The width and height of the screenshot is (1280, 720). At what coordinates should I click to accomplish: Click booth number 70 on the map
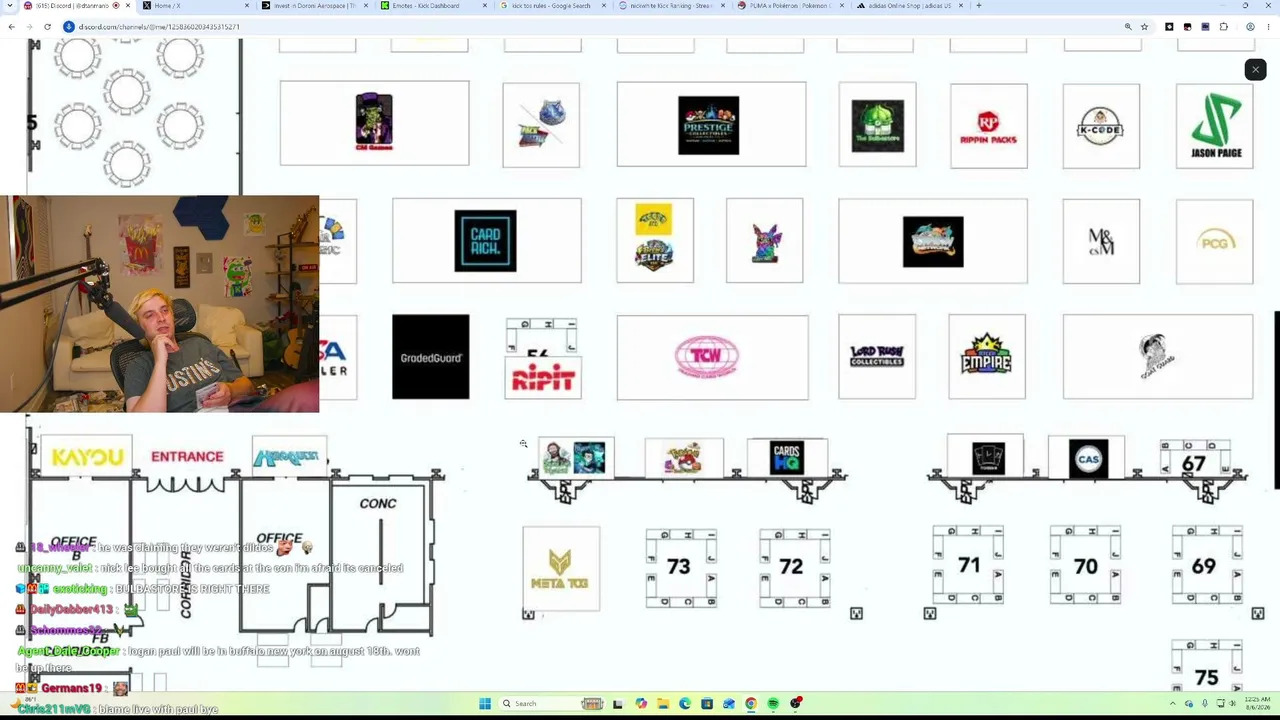tap(1086, 566)
